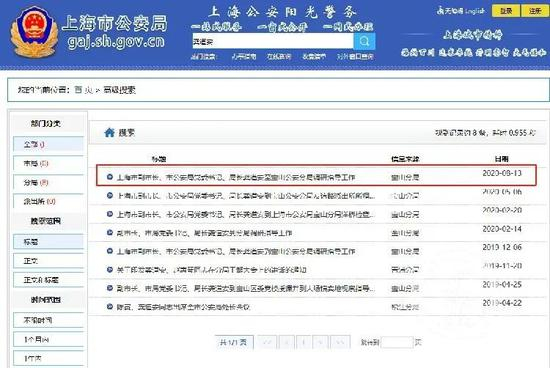Choose 标题 search scope option
This screenshot has width=550, height=368.
coord(49,242)
